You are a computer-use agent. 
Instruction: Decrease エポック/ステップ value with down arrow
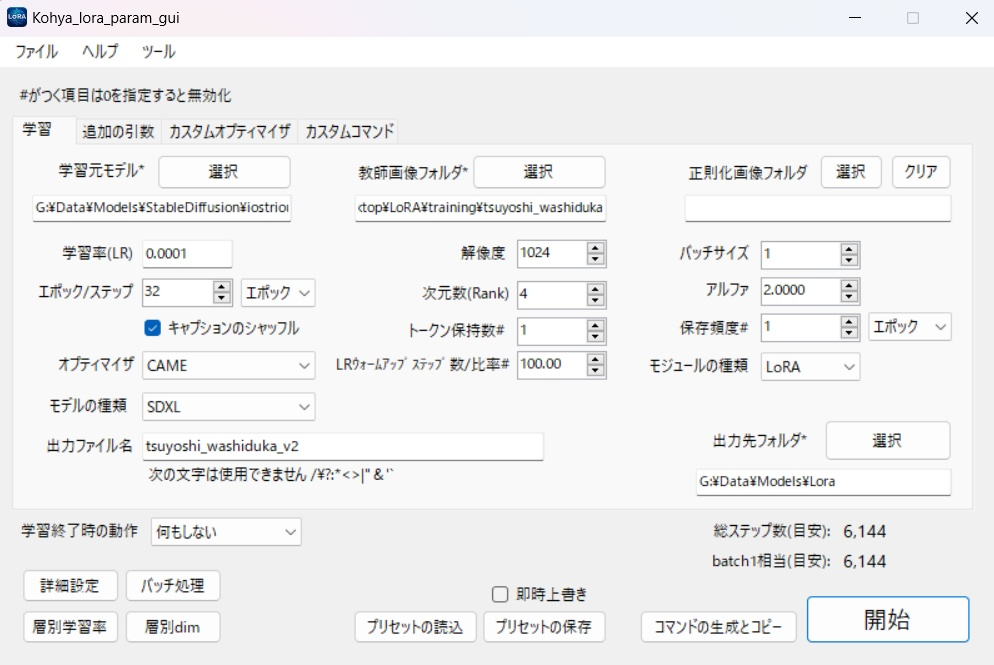(x=221, y=298)
